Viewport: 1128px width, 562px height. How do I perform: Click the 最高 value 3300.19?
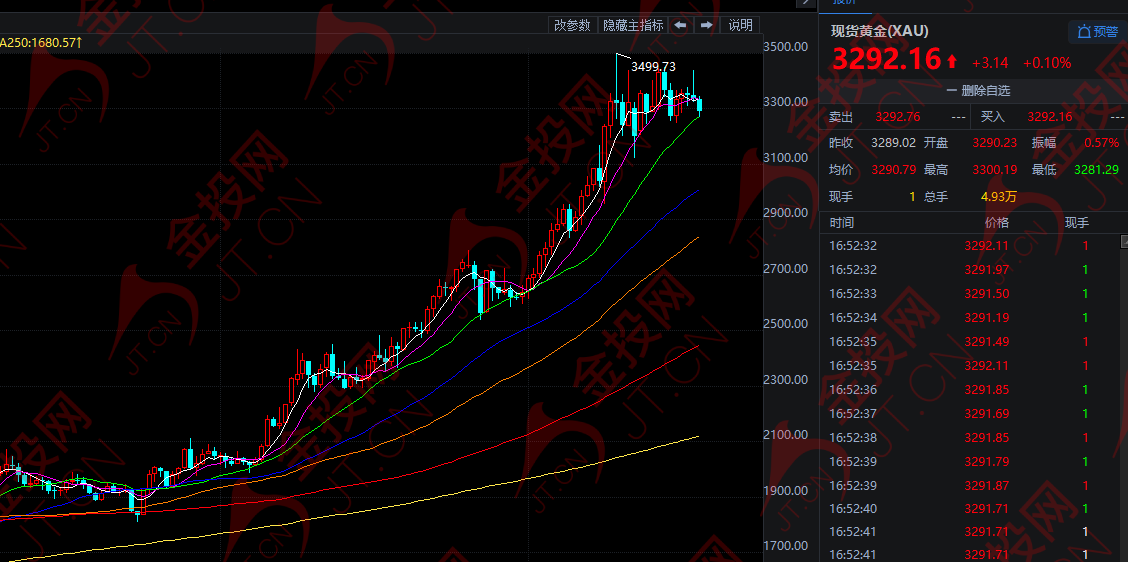pyautogui.click(x=995, y=170)
